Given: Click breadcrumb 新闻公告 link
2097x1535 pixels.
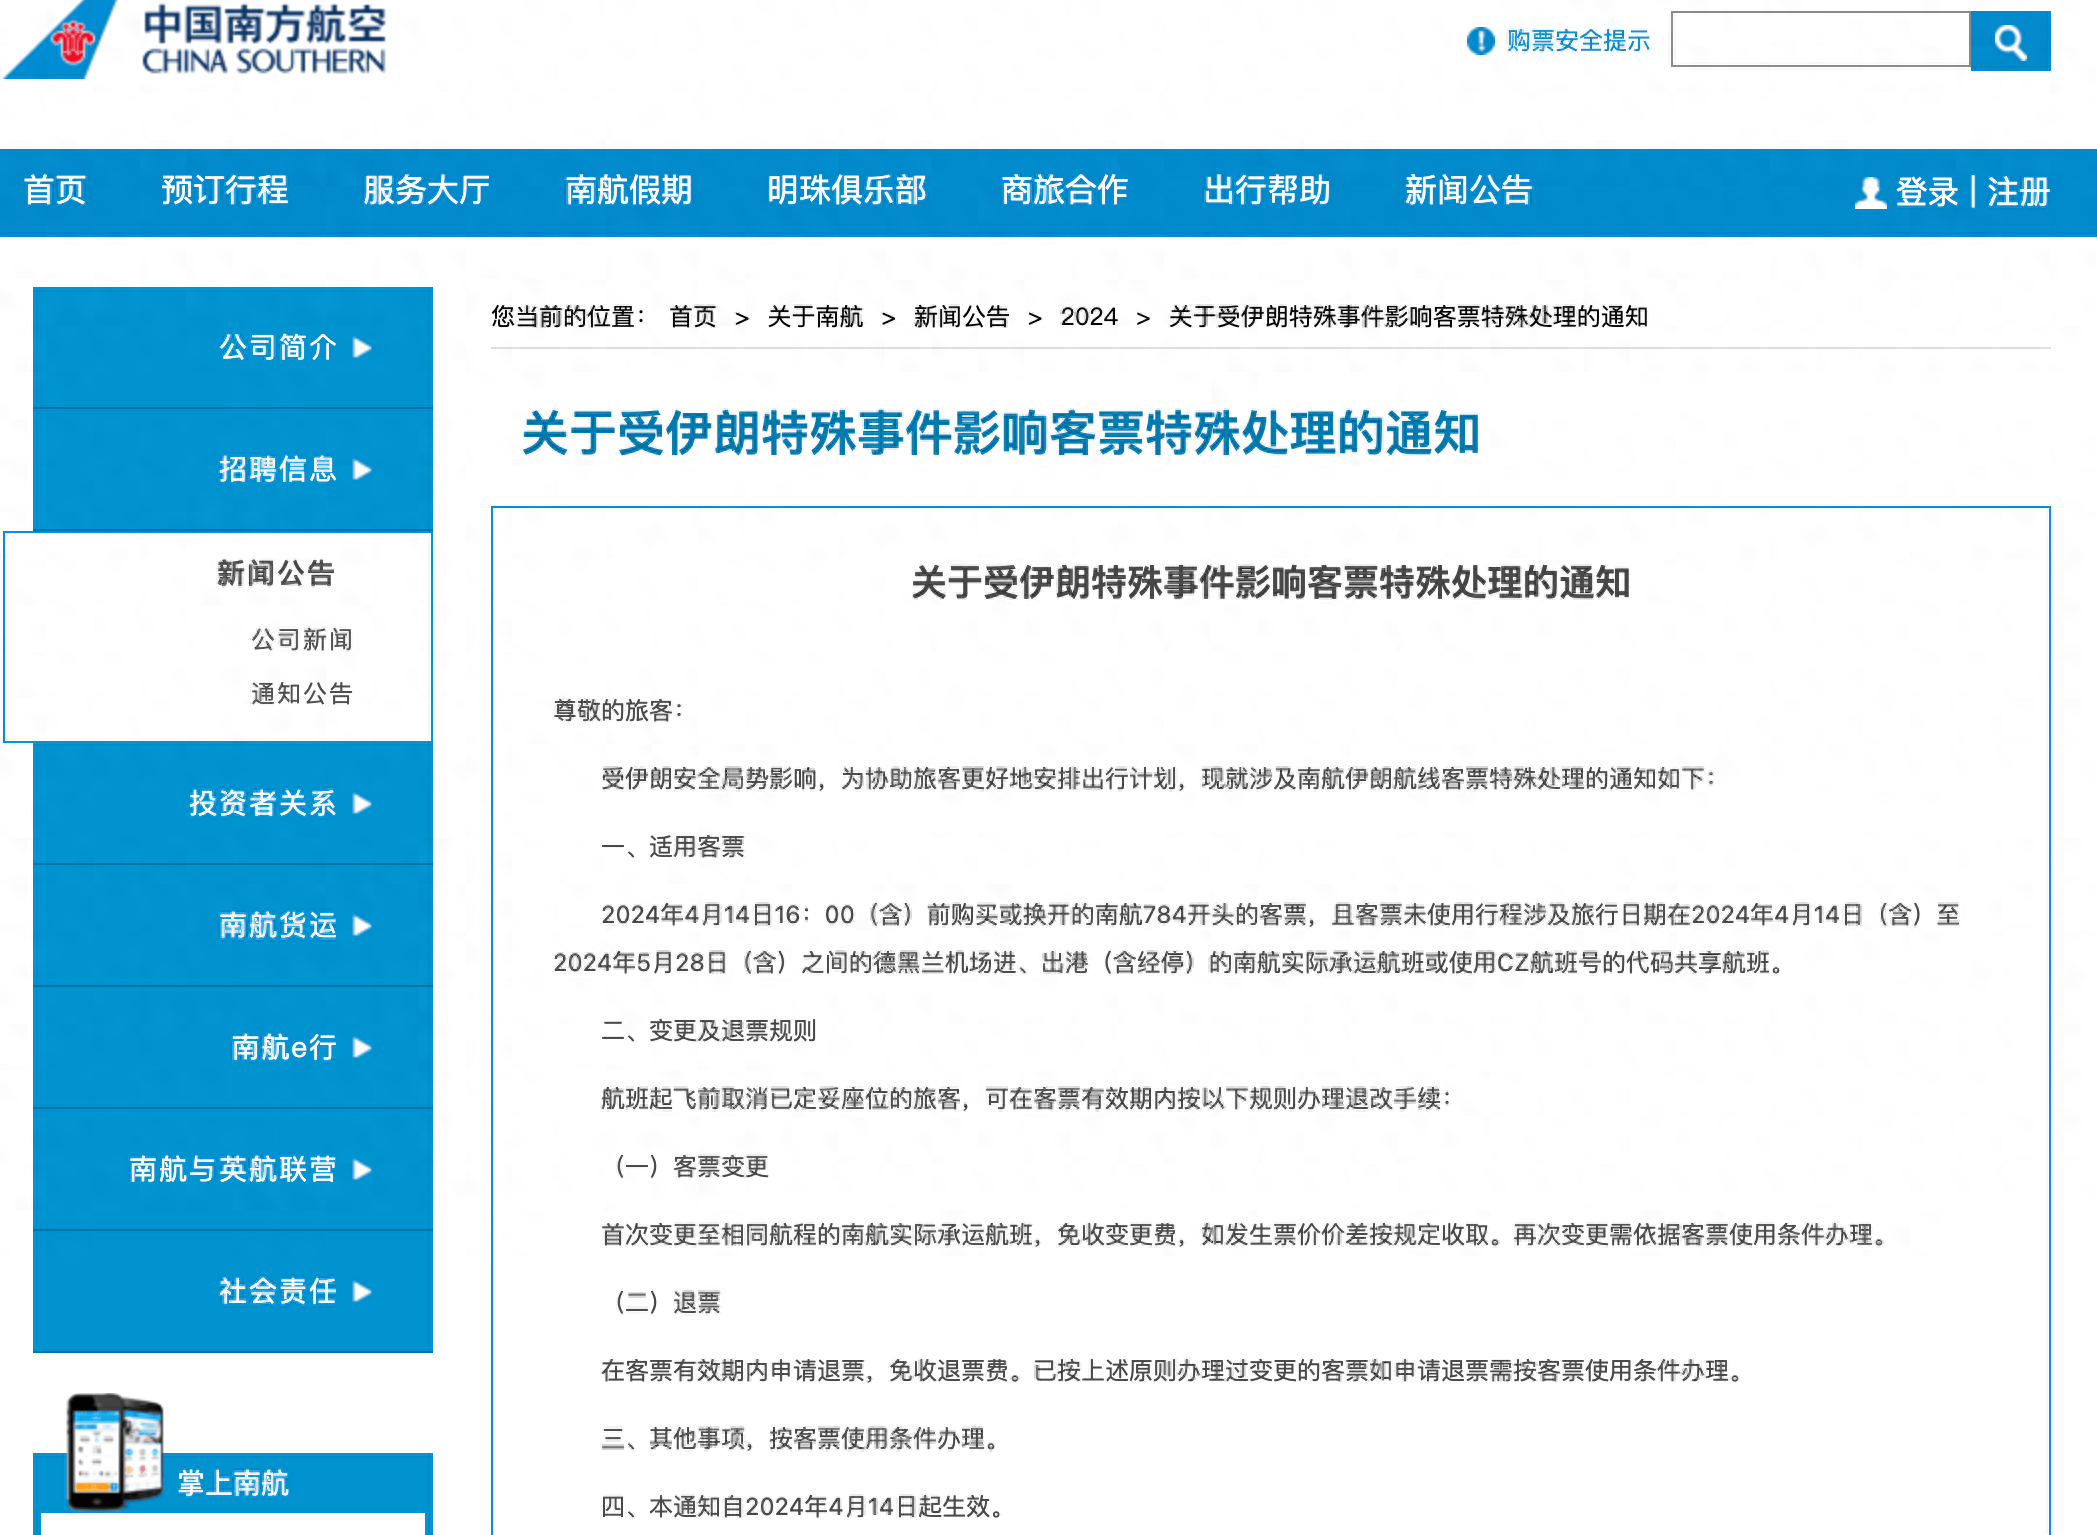Looking at the screenshot, I should (x=961, y=317).
